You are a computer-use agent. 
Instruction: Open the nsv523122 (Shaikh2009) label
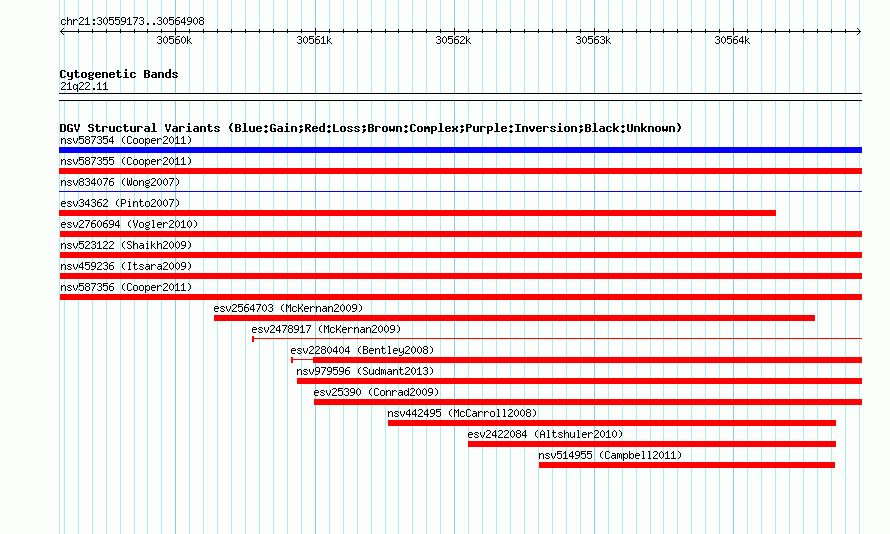(126, 245)
